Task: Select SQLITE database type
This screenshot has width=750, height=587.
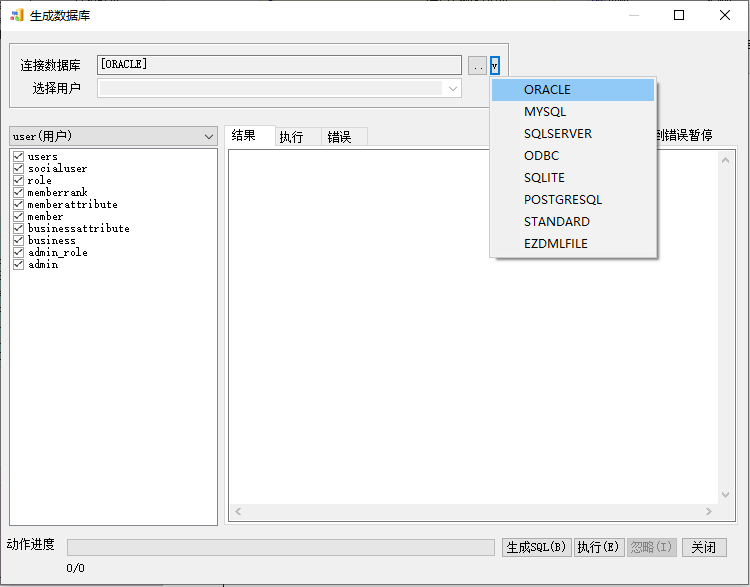Action: click(x=573, y=178)
